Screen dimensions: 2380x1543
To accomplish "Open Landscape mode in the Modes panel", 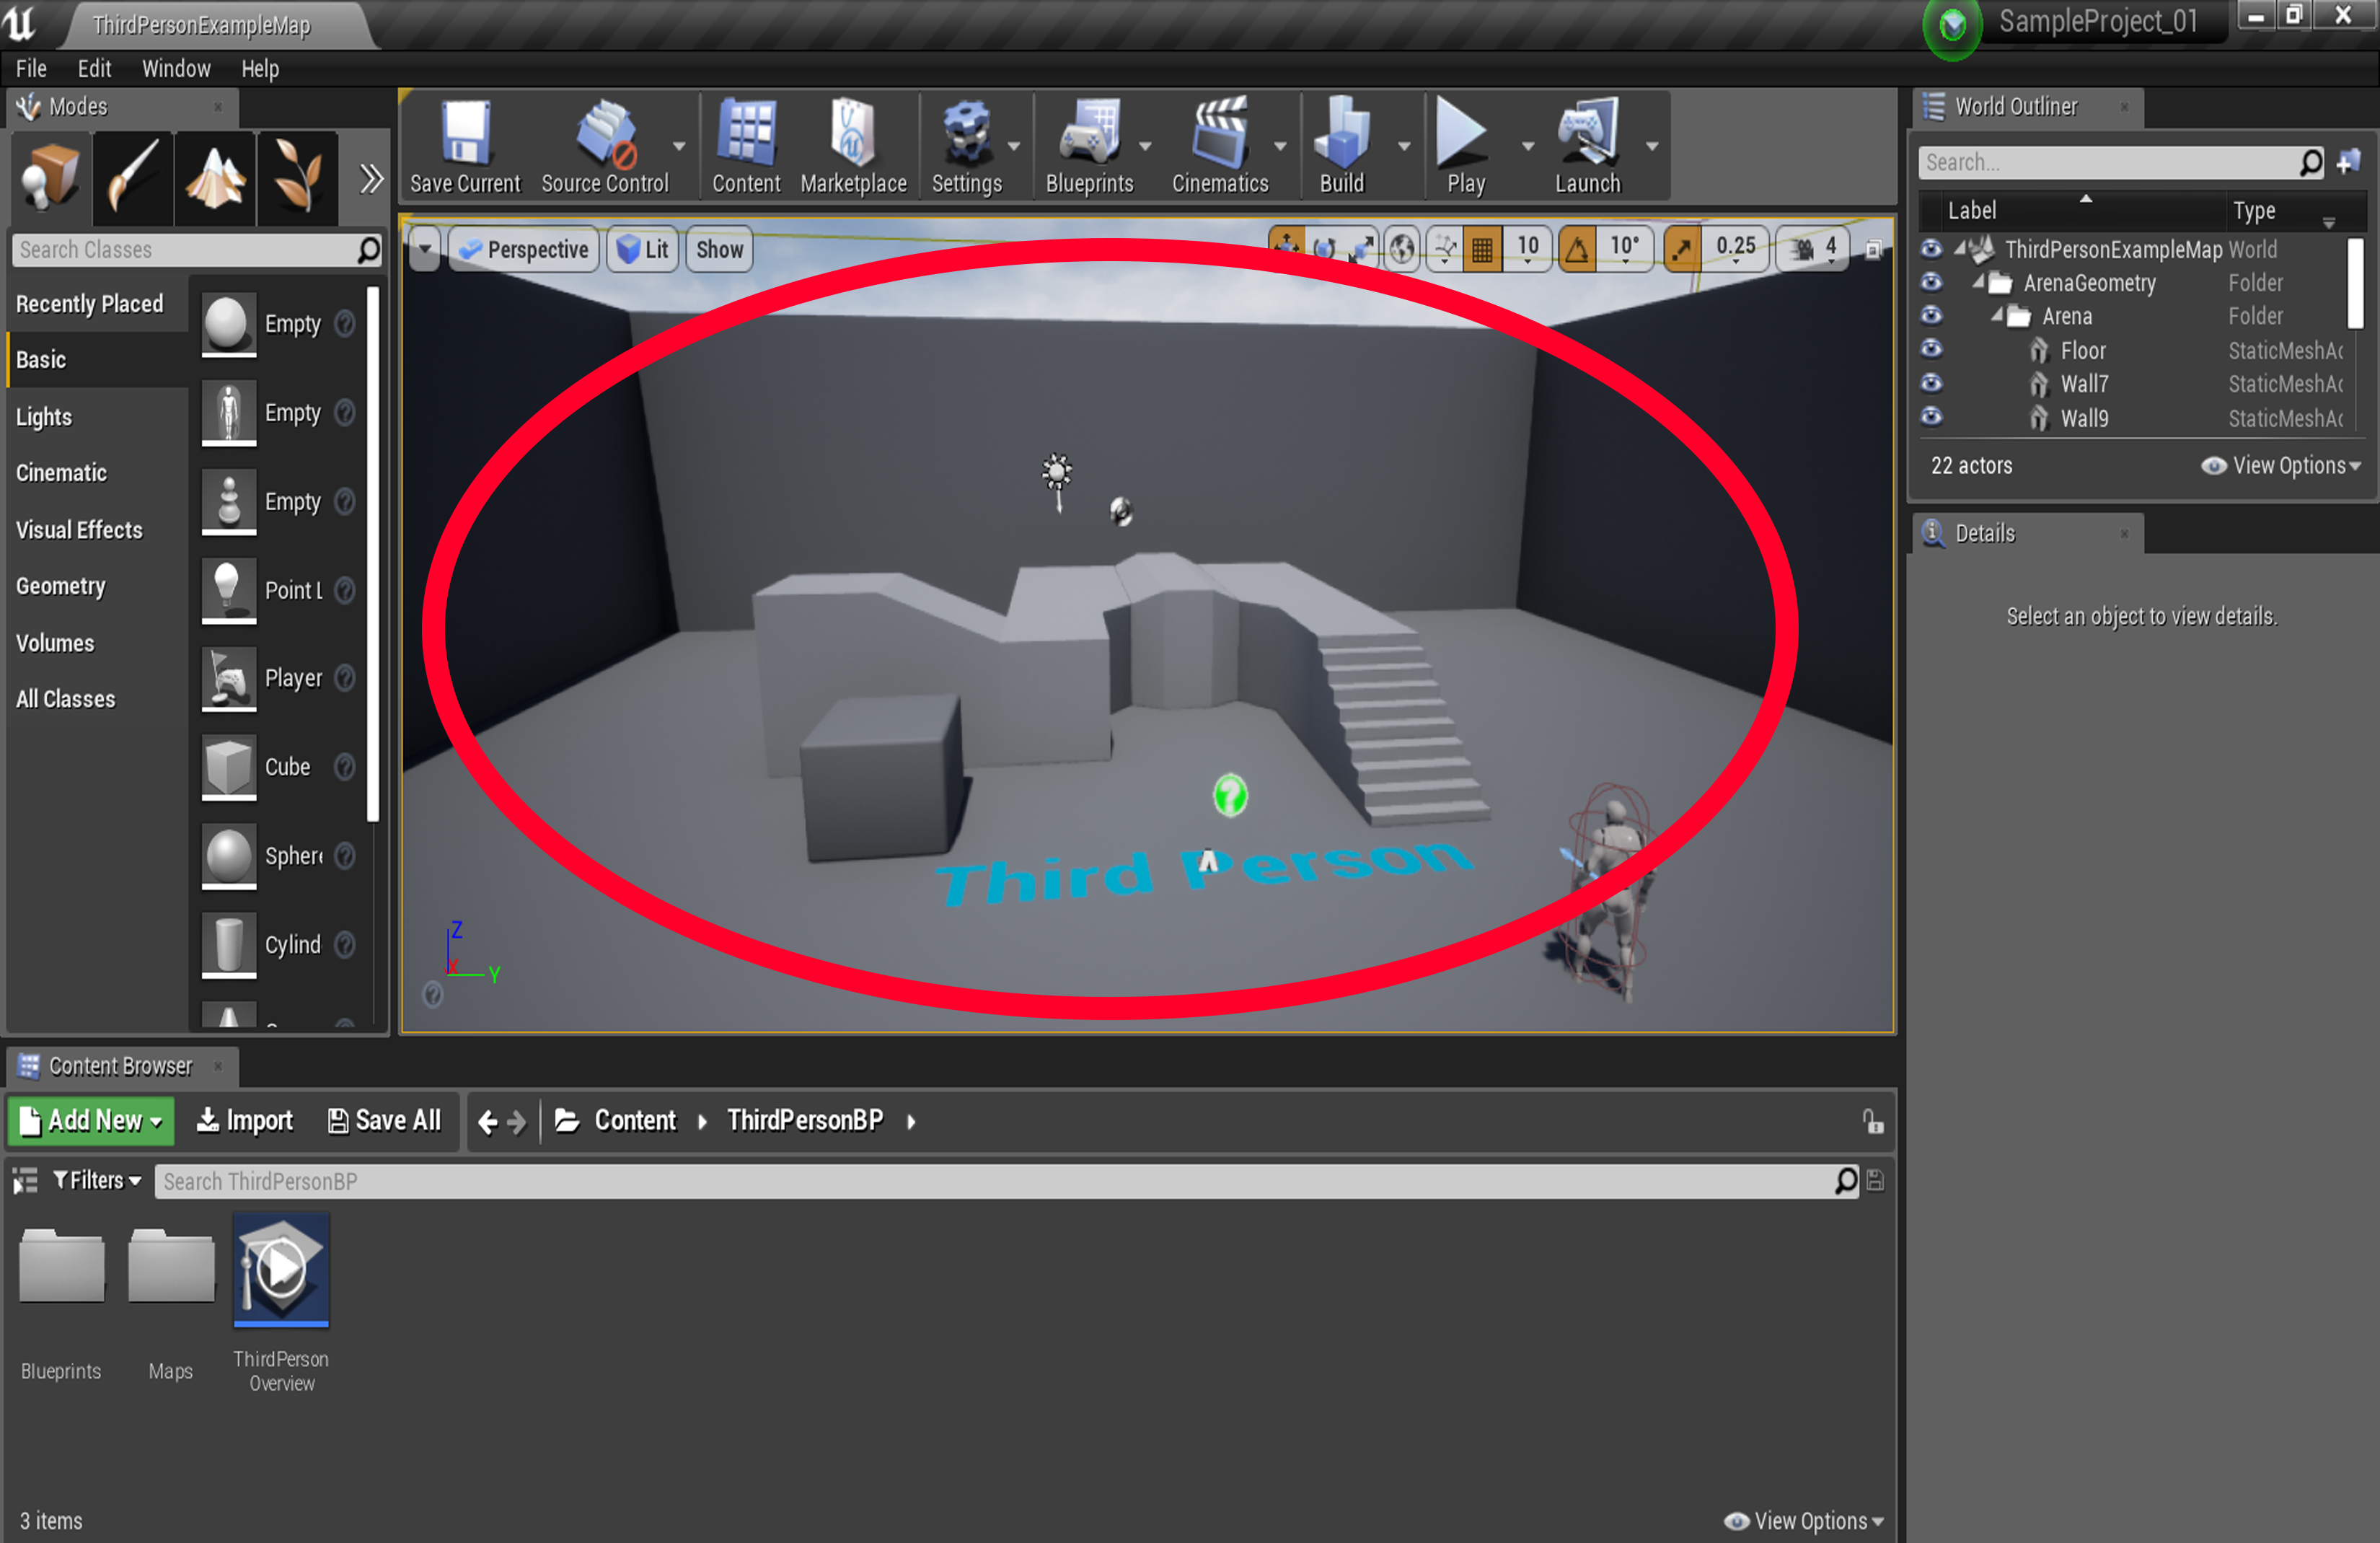I will pos(214,178).
